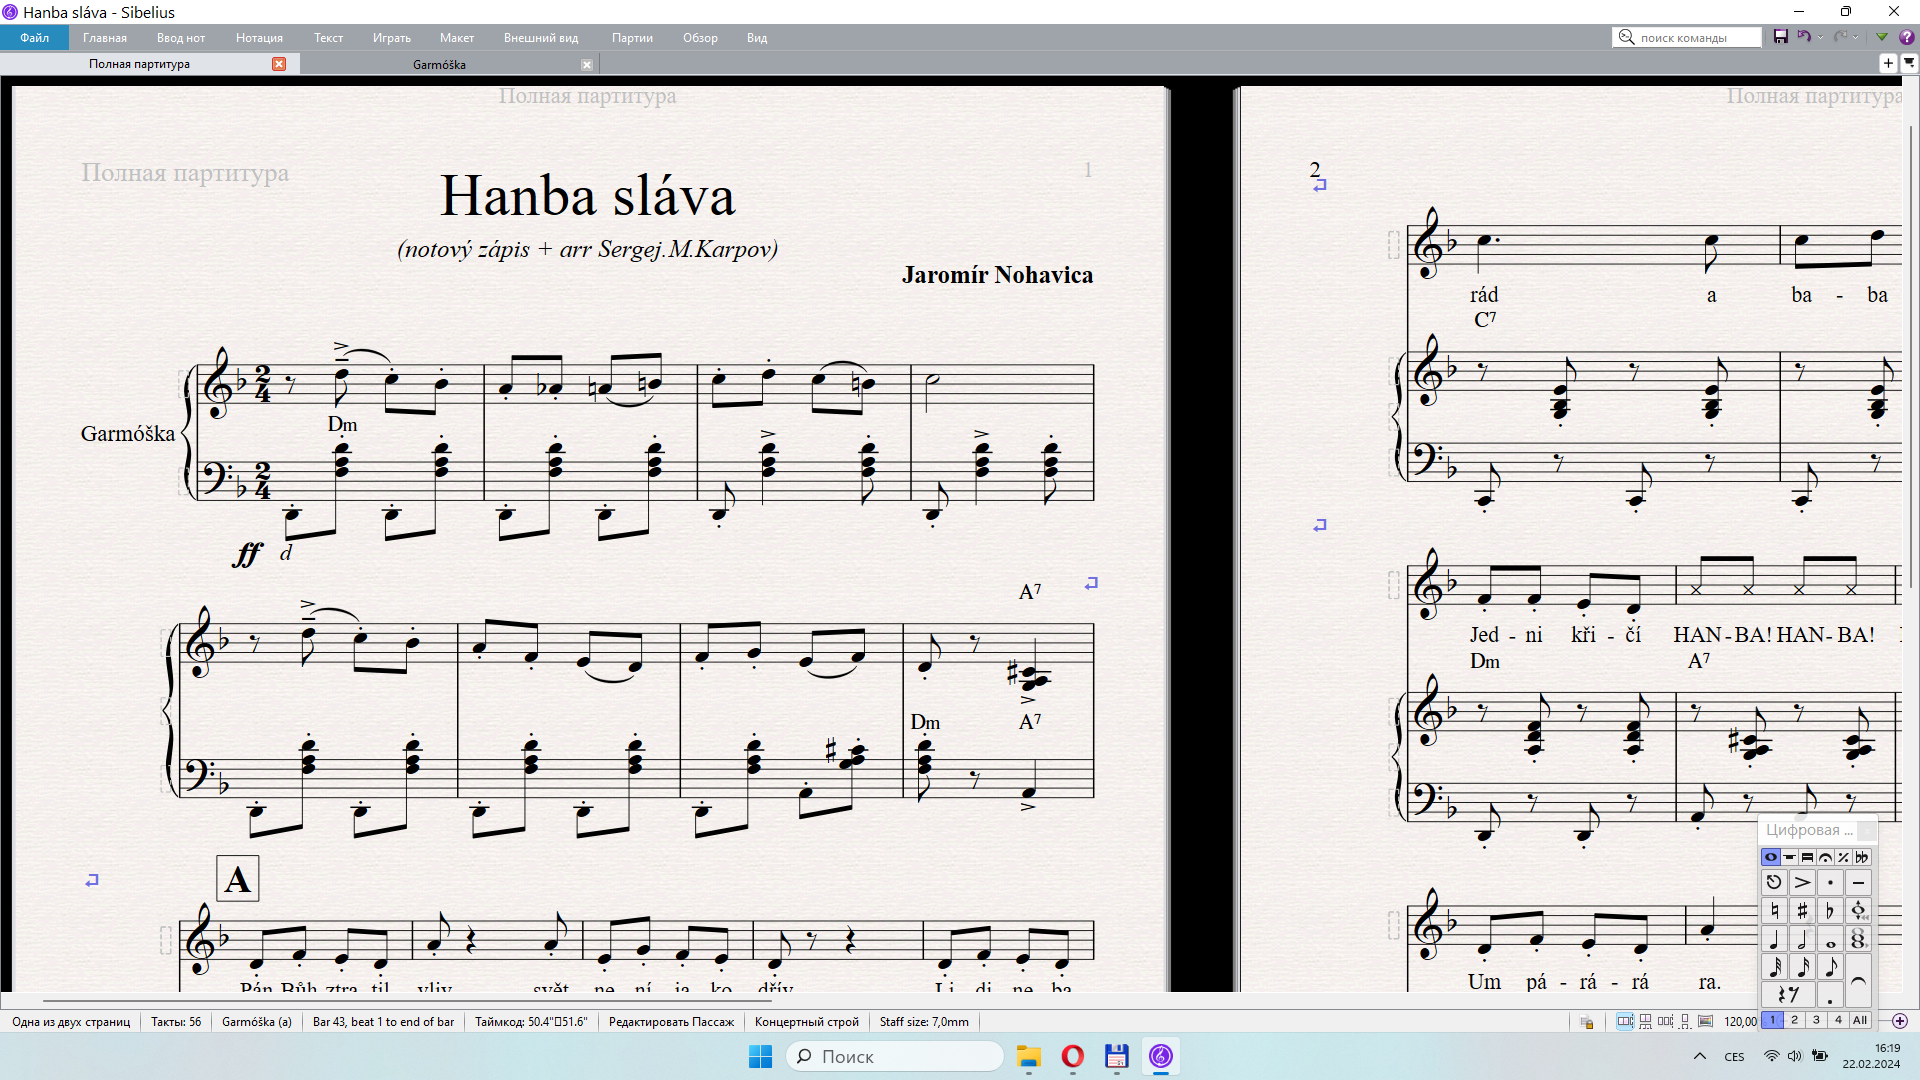Open the Redo history dropdown arrow
Viewport: 1920px width, 1080px height.
click(x=1855, y=37)
